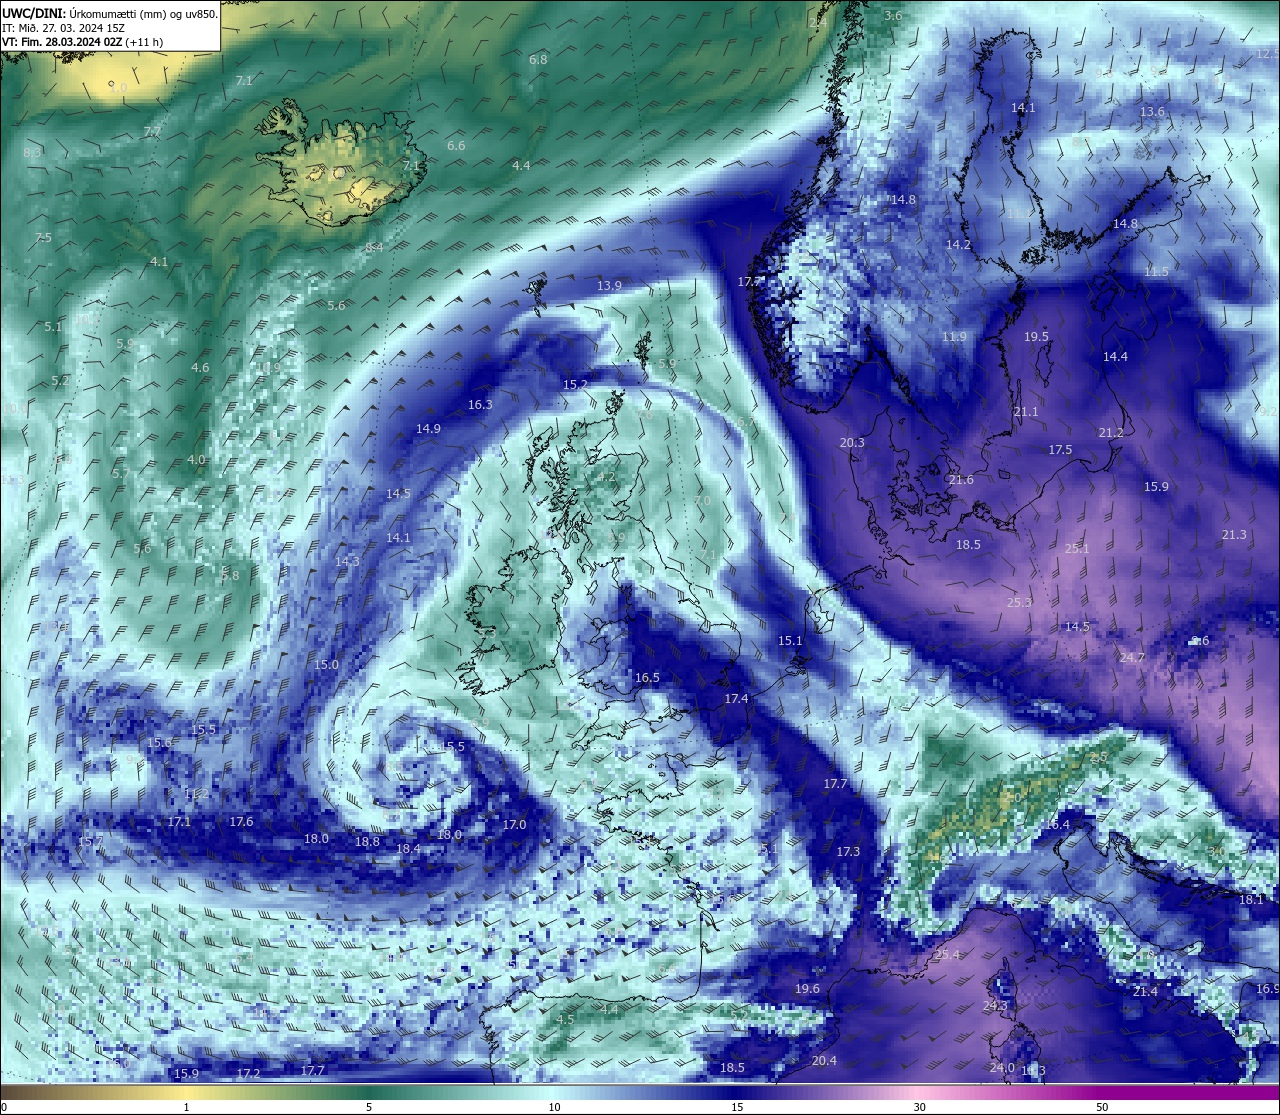Image resolution: width=1280 pixels, height=1115 pixels.
Task: Click the 20.4 value label
Action: point(824,1060)
